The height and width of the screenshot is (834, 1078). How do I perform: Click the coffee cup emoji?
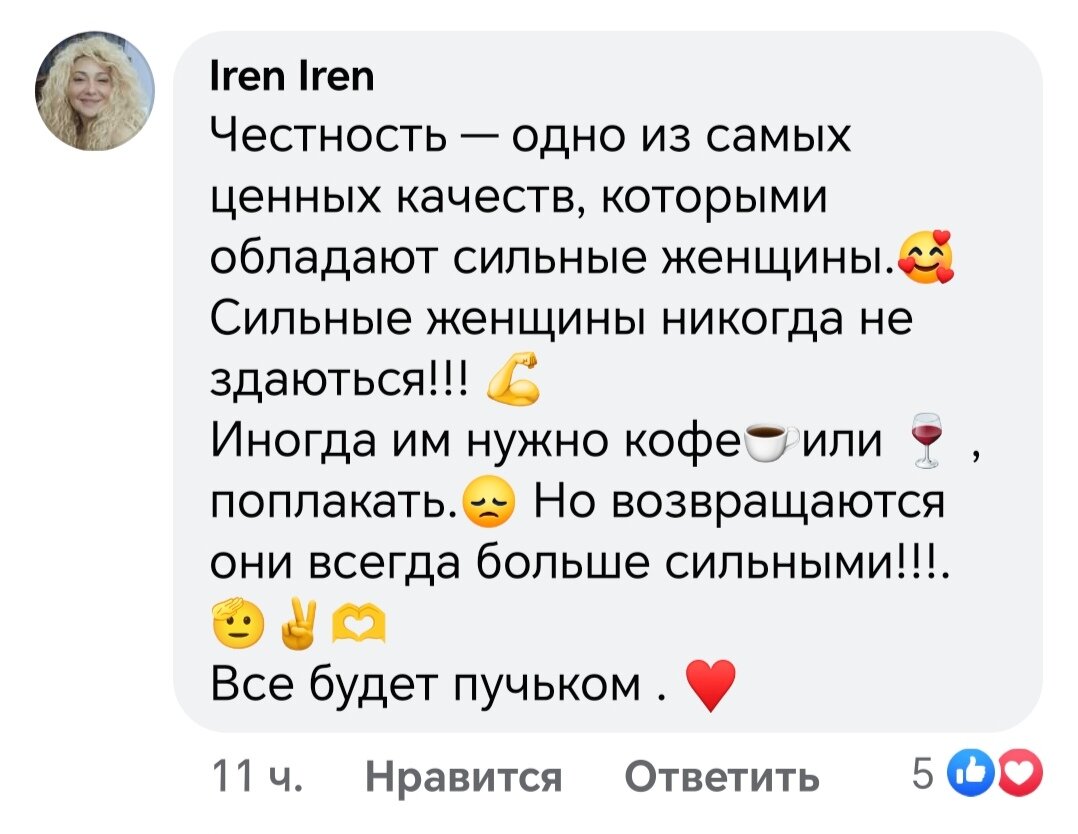[773, 441]
